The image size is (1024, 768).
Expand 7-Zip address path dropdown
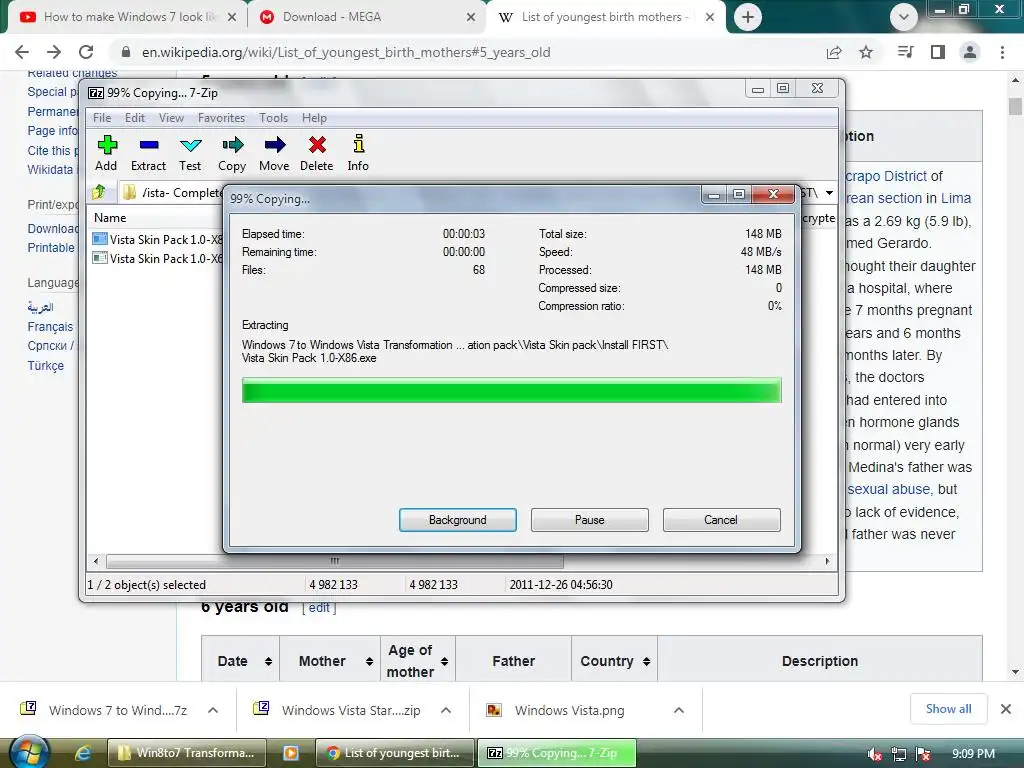(x=829, y=193)
